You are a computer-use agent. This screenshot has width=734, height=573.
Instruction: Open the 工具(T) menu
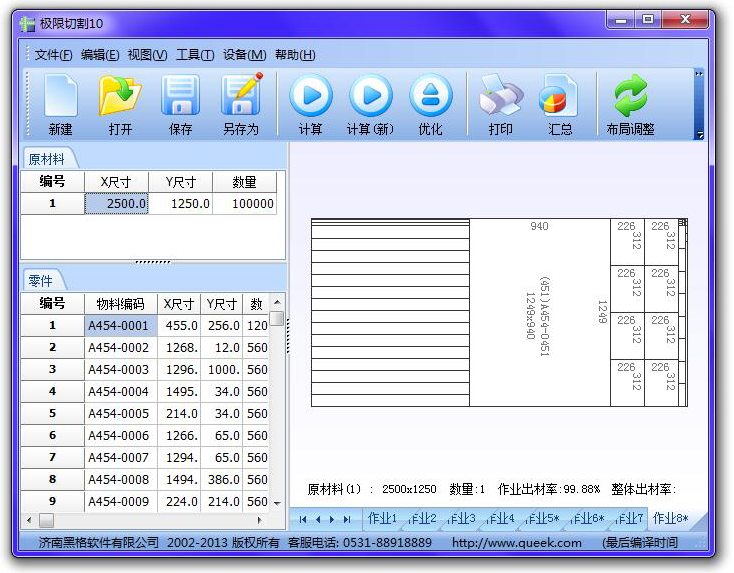[195, 55]
